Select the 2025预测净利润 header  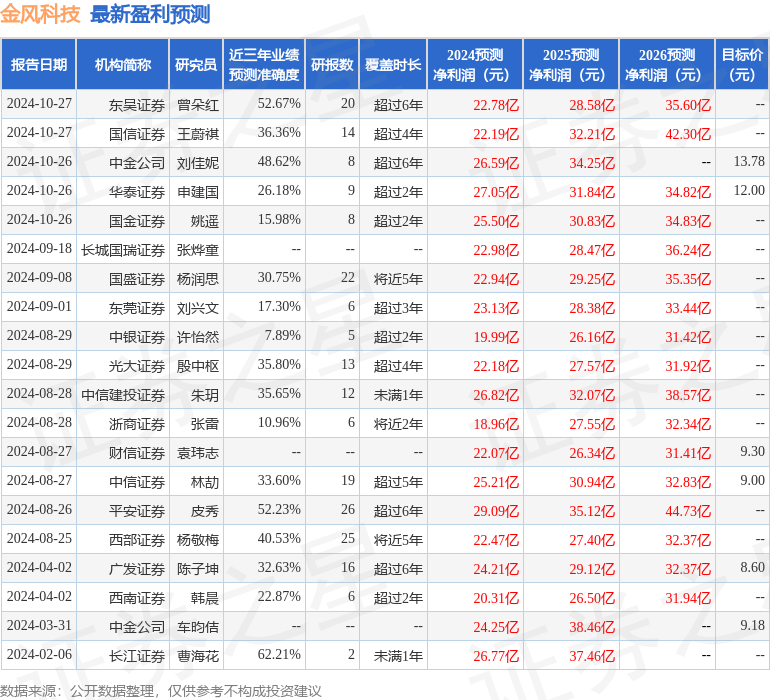point(571,64)
